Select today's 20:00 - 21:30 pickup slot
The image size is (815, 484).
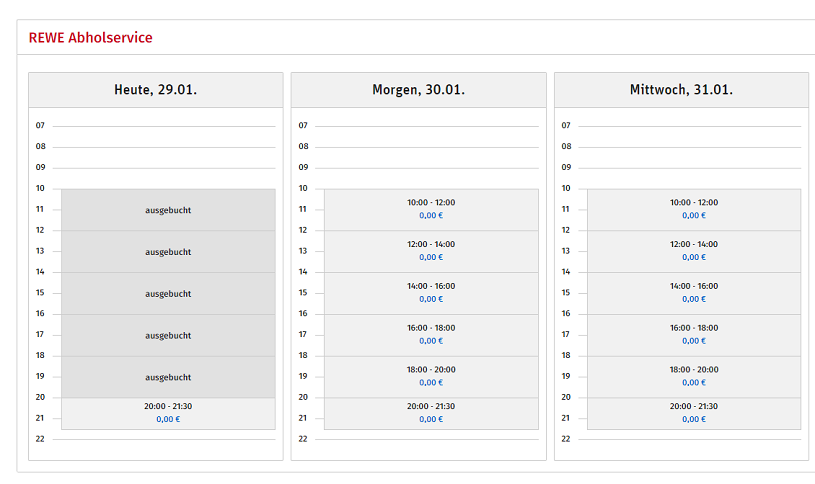pos(168,412)
